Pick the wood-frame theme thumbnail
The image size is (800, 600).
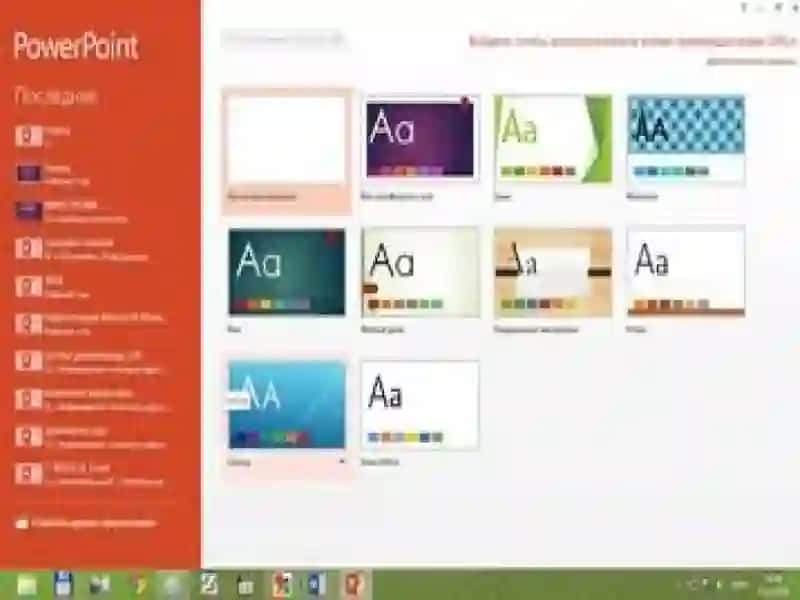(x=553, y=272)
